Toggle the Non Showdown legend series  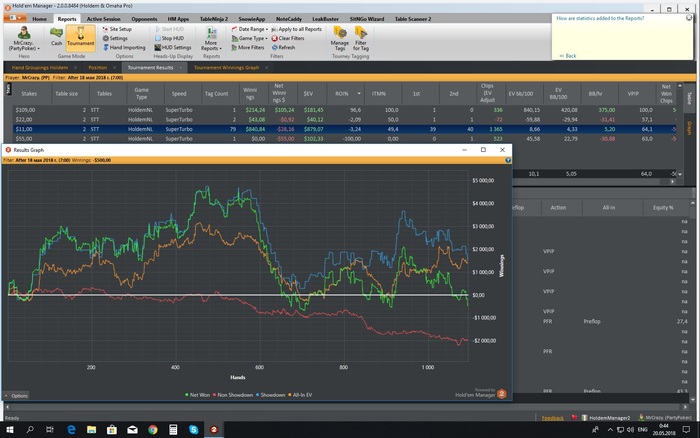point(233,395)
